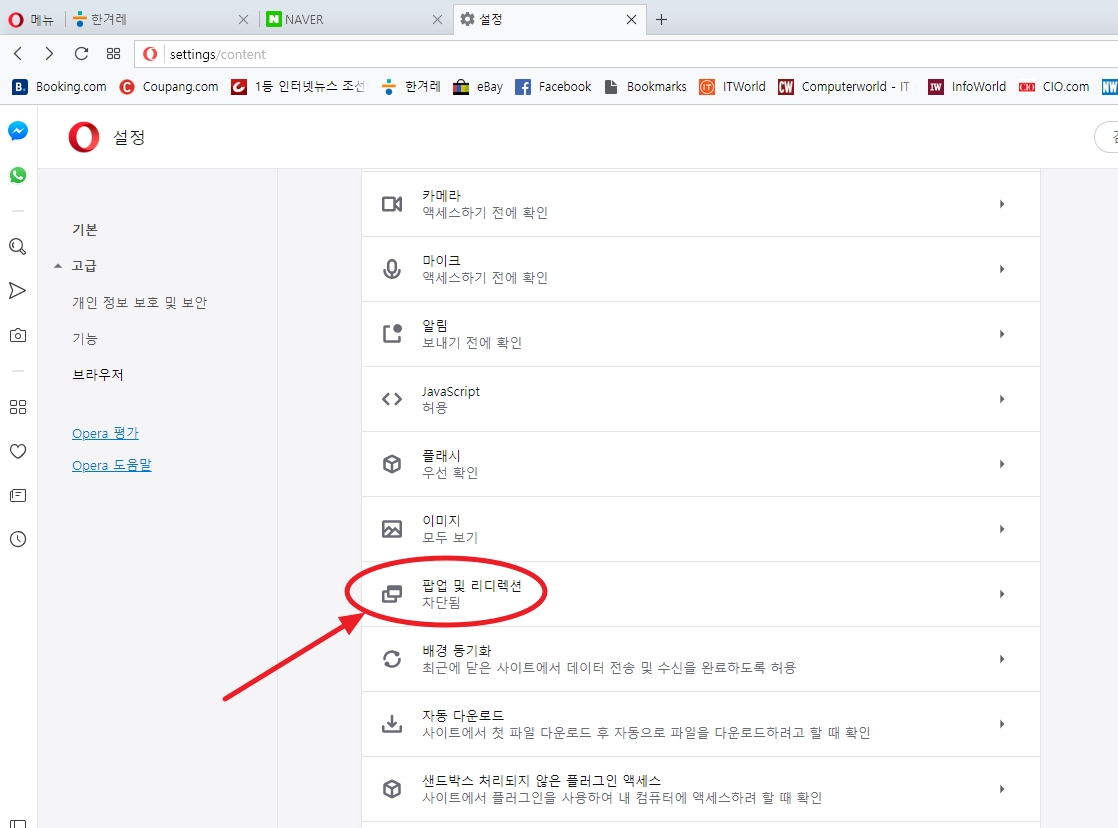Image resolution: width=1118 pixels, height=828 pixels.
Task: Switch to the 한겨레 tab
Action: [155, 20]
